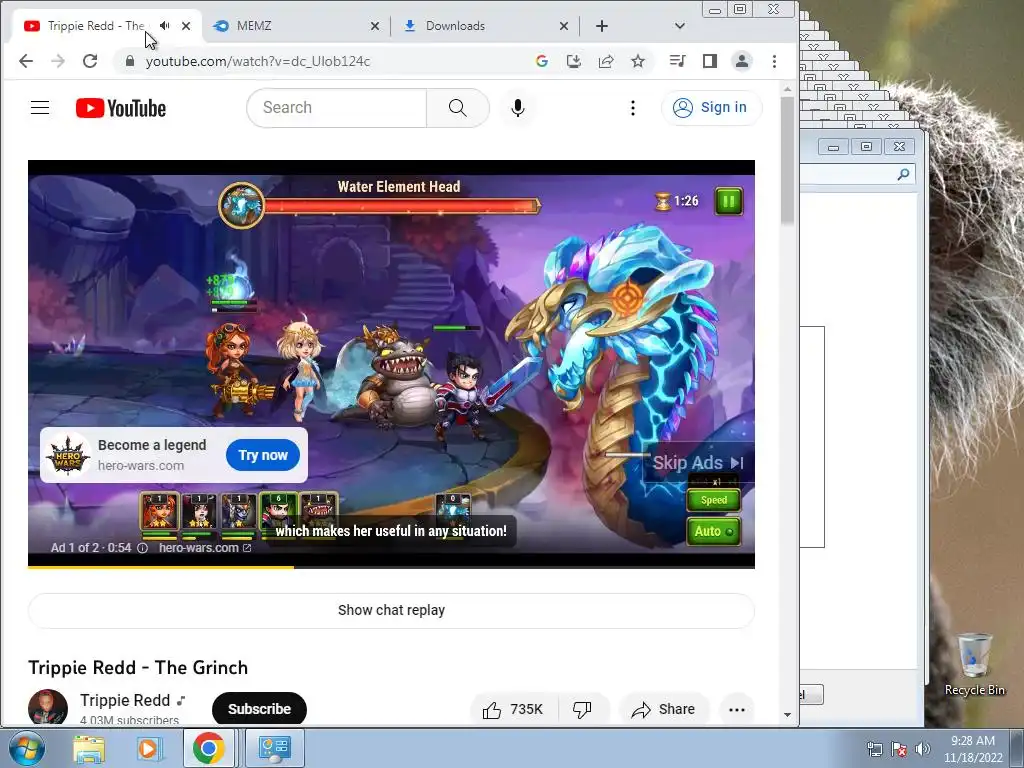1024x768 pixels.
Task: Mute tab via speaker icon on tab
Action: coord(165,26)
